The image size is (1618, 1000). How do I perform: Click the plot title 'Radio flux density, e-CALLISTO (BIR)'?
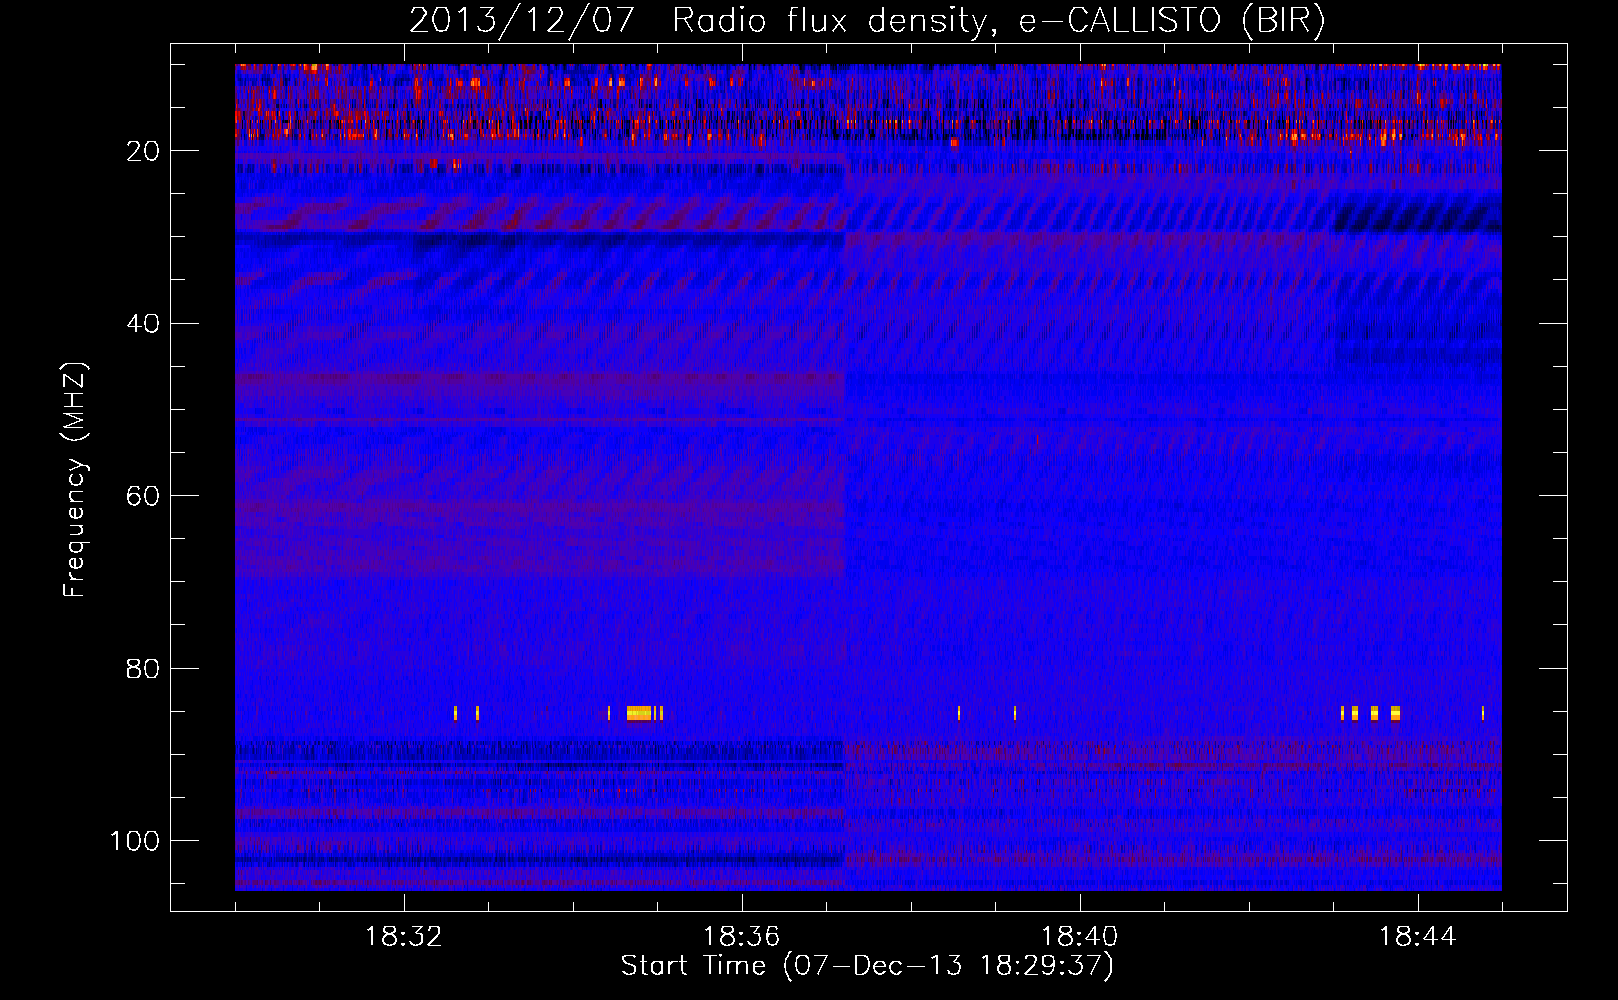point(998,21)
